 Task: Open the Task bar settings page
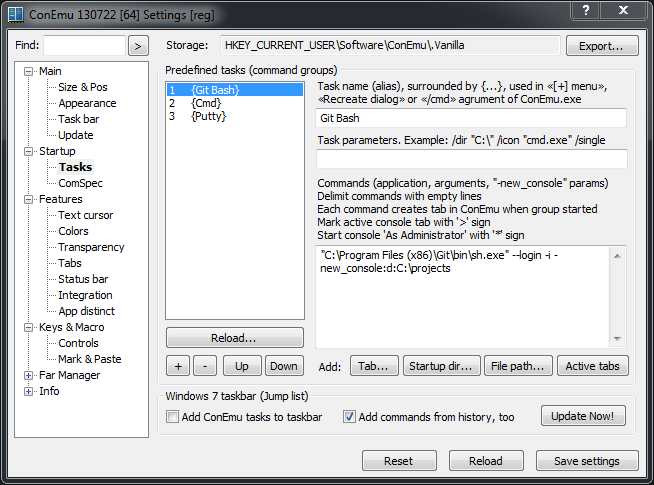click(x=78, y=119)
